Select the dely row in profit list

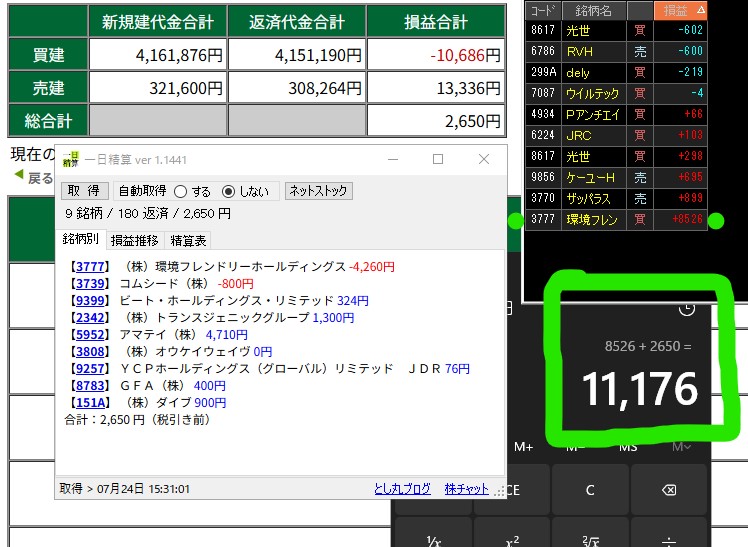pos(616,72)
